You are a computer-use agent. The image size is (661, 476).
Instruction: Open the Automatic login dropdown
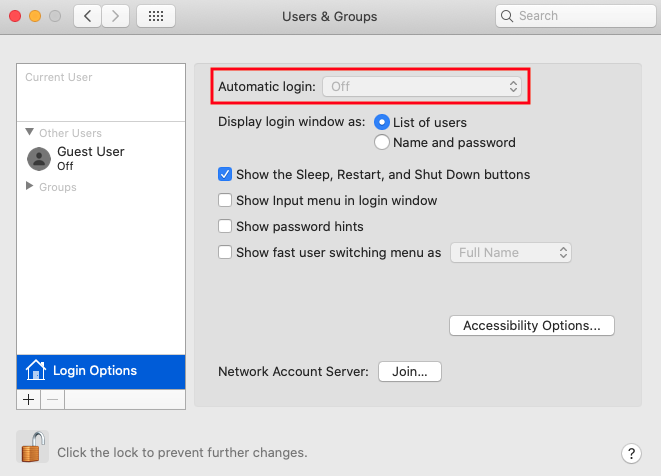coord(422,87)
